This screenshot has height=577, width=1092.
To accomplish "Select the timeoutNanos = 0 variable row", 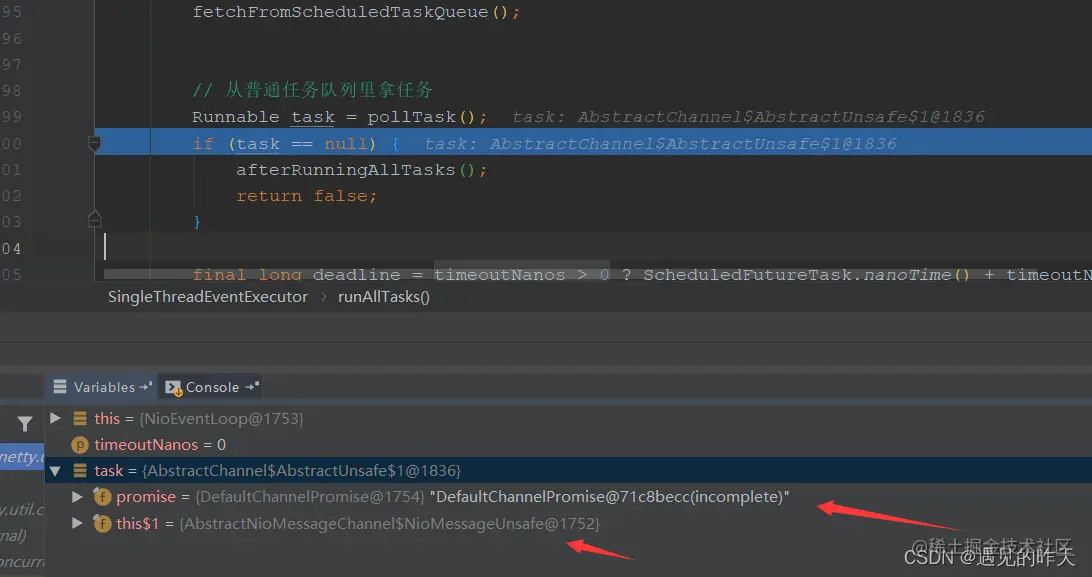I will pyautogui.click(x=568, y=445).
